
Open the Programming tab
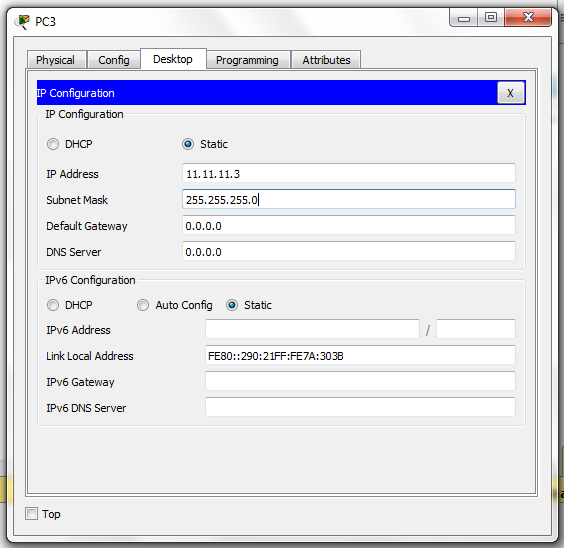tap(247, 60)
